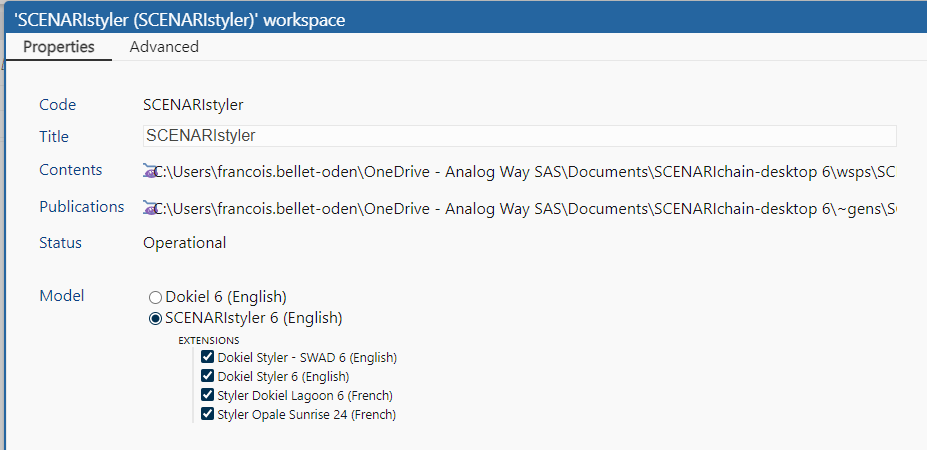Uncheck Dokiel Styler - SWAD 6 extension

(x=207, y=357)
